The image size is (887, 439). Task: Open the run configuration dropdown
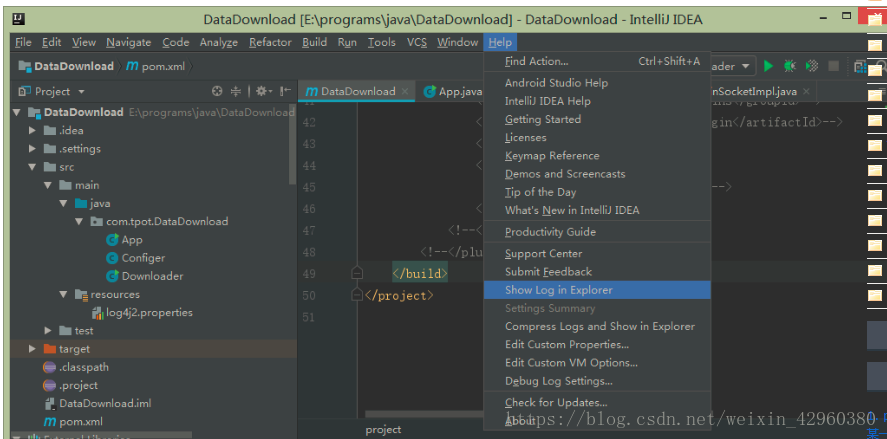point(746,66)
